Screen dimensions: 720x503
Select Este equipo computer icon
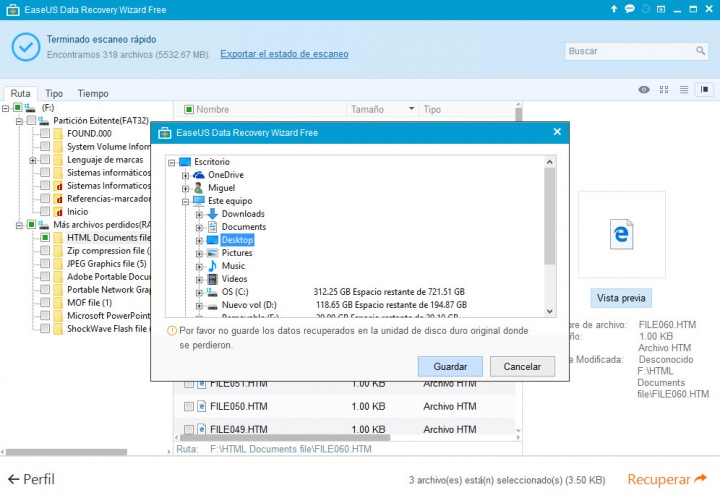point(199,201)
